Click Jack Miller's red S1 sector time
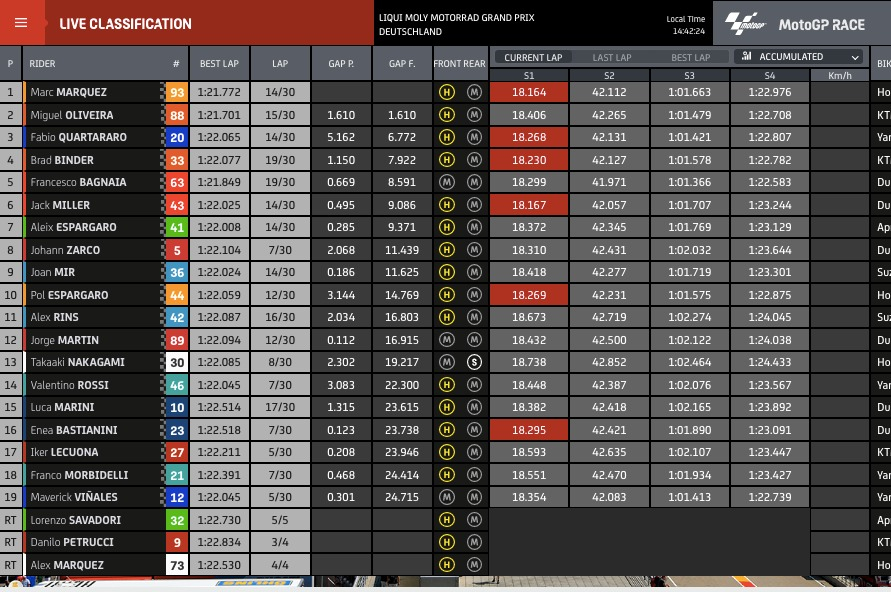The image size is (891, 592). pos(529,205)
